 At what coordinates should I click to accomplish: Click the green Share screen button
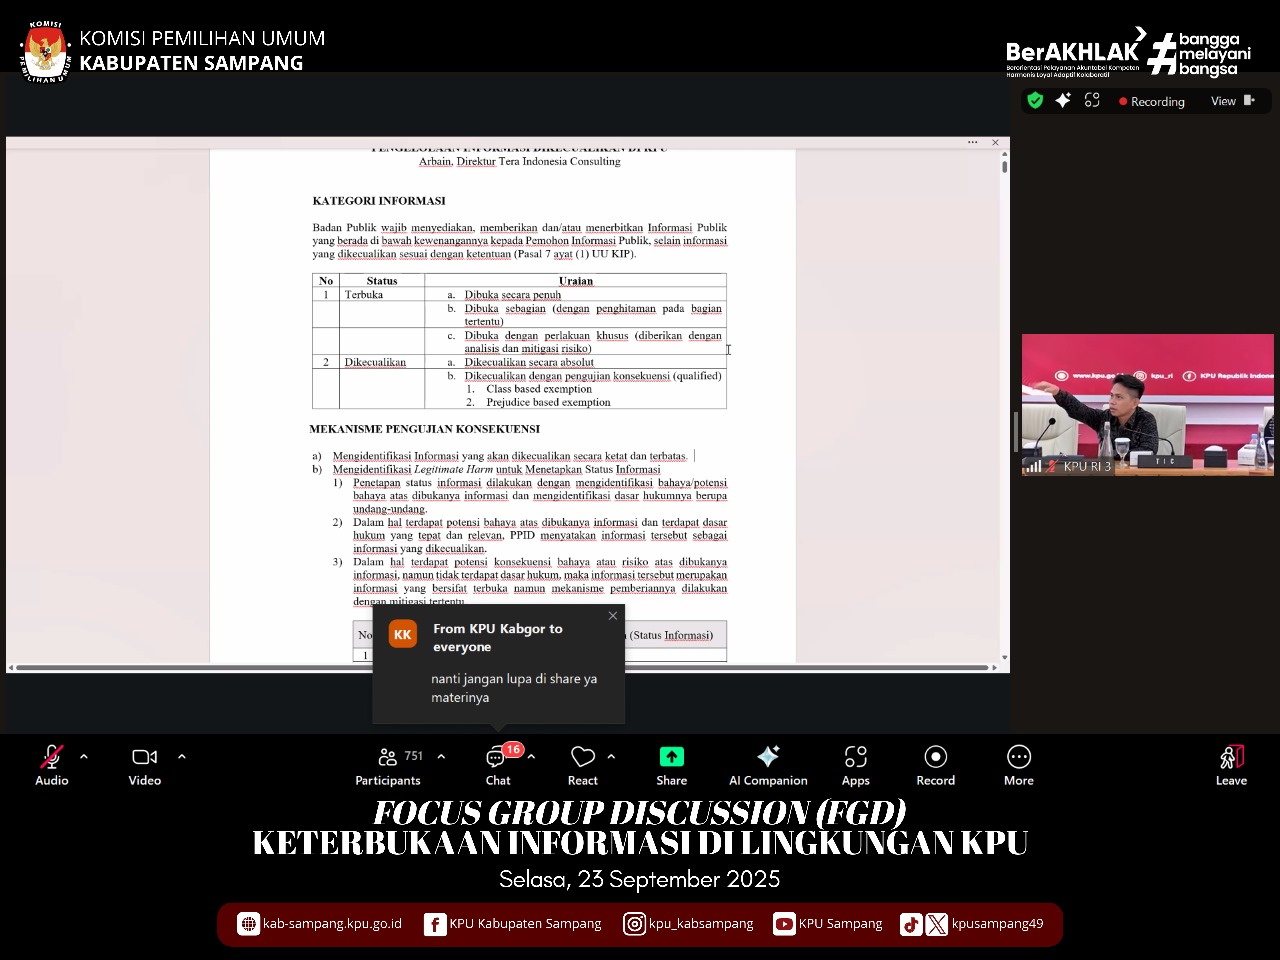click(x=672, y=765)
